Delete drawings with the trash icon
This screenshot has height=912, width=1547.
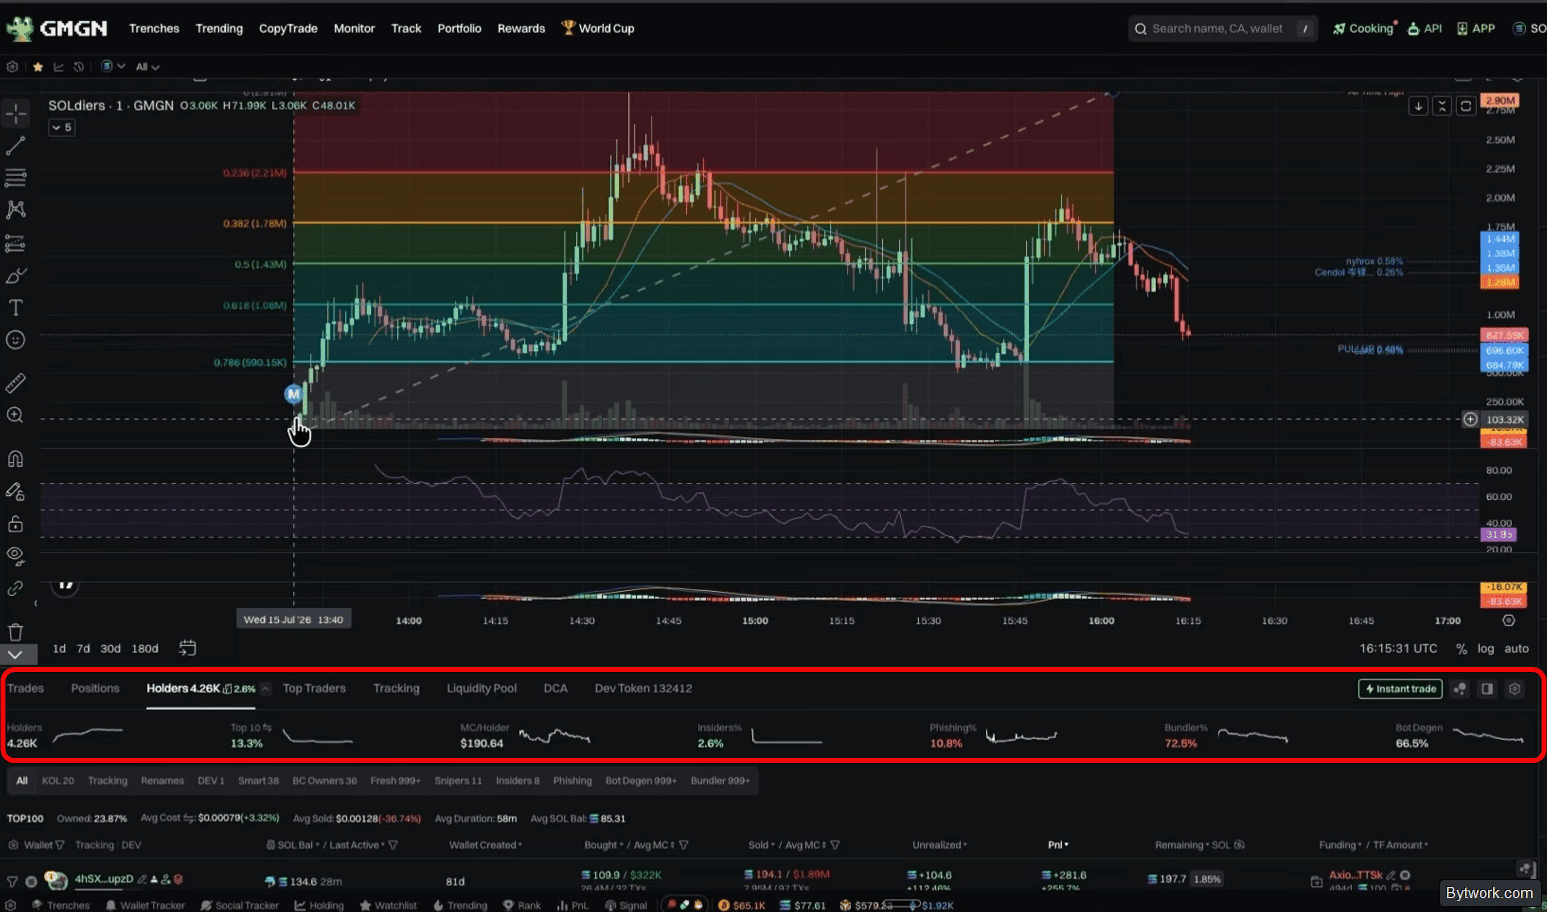pos(16,632)
